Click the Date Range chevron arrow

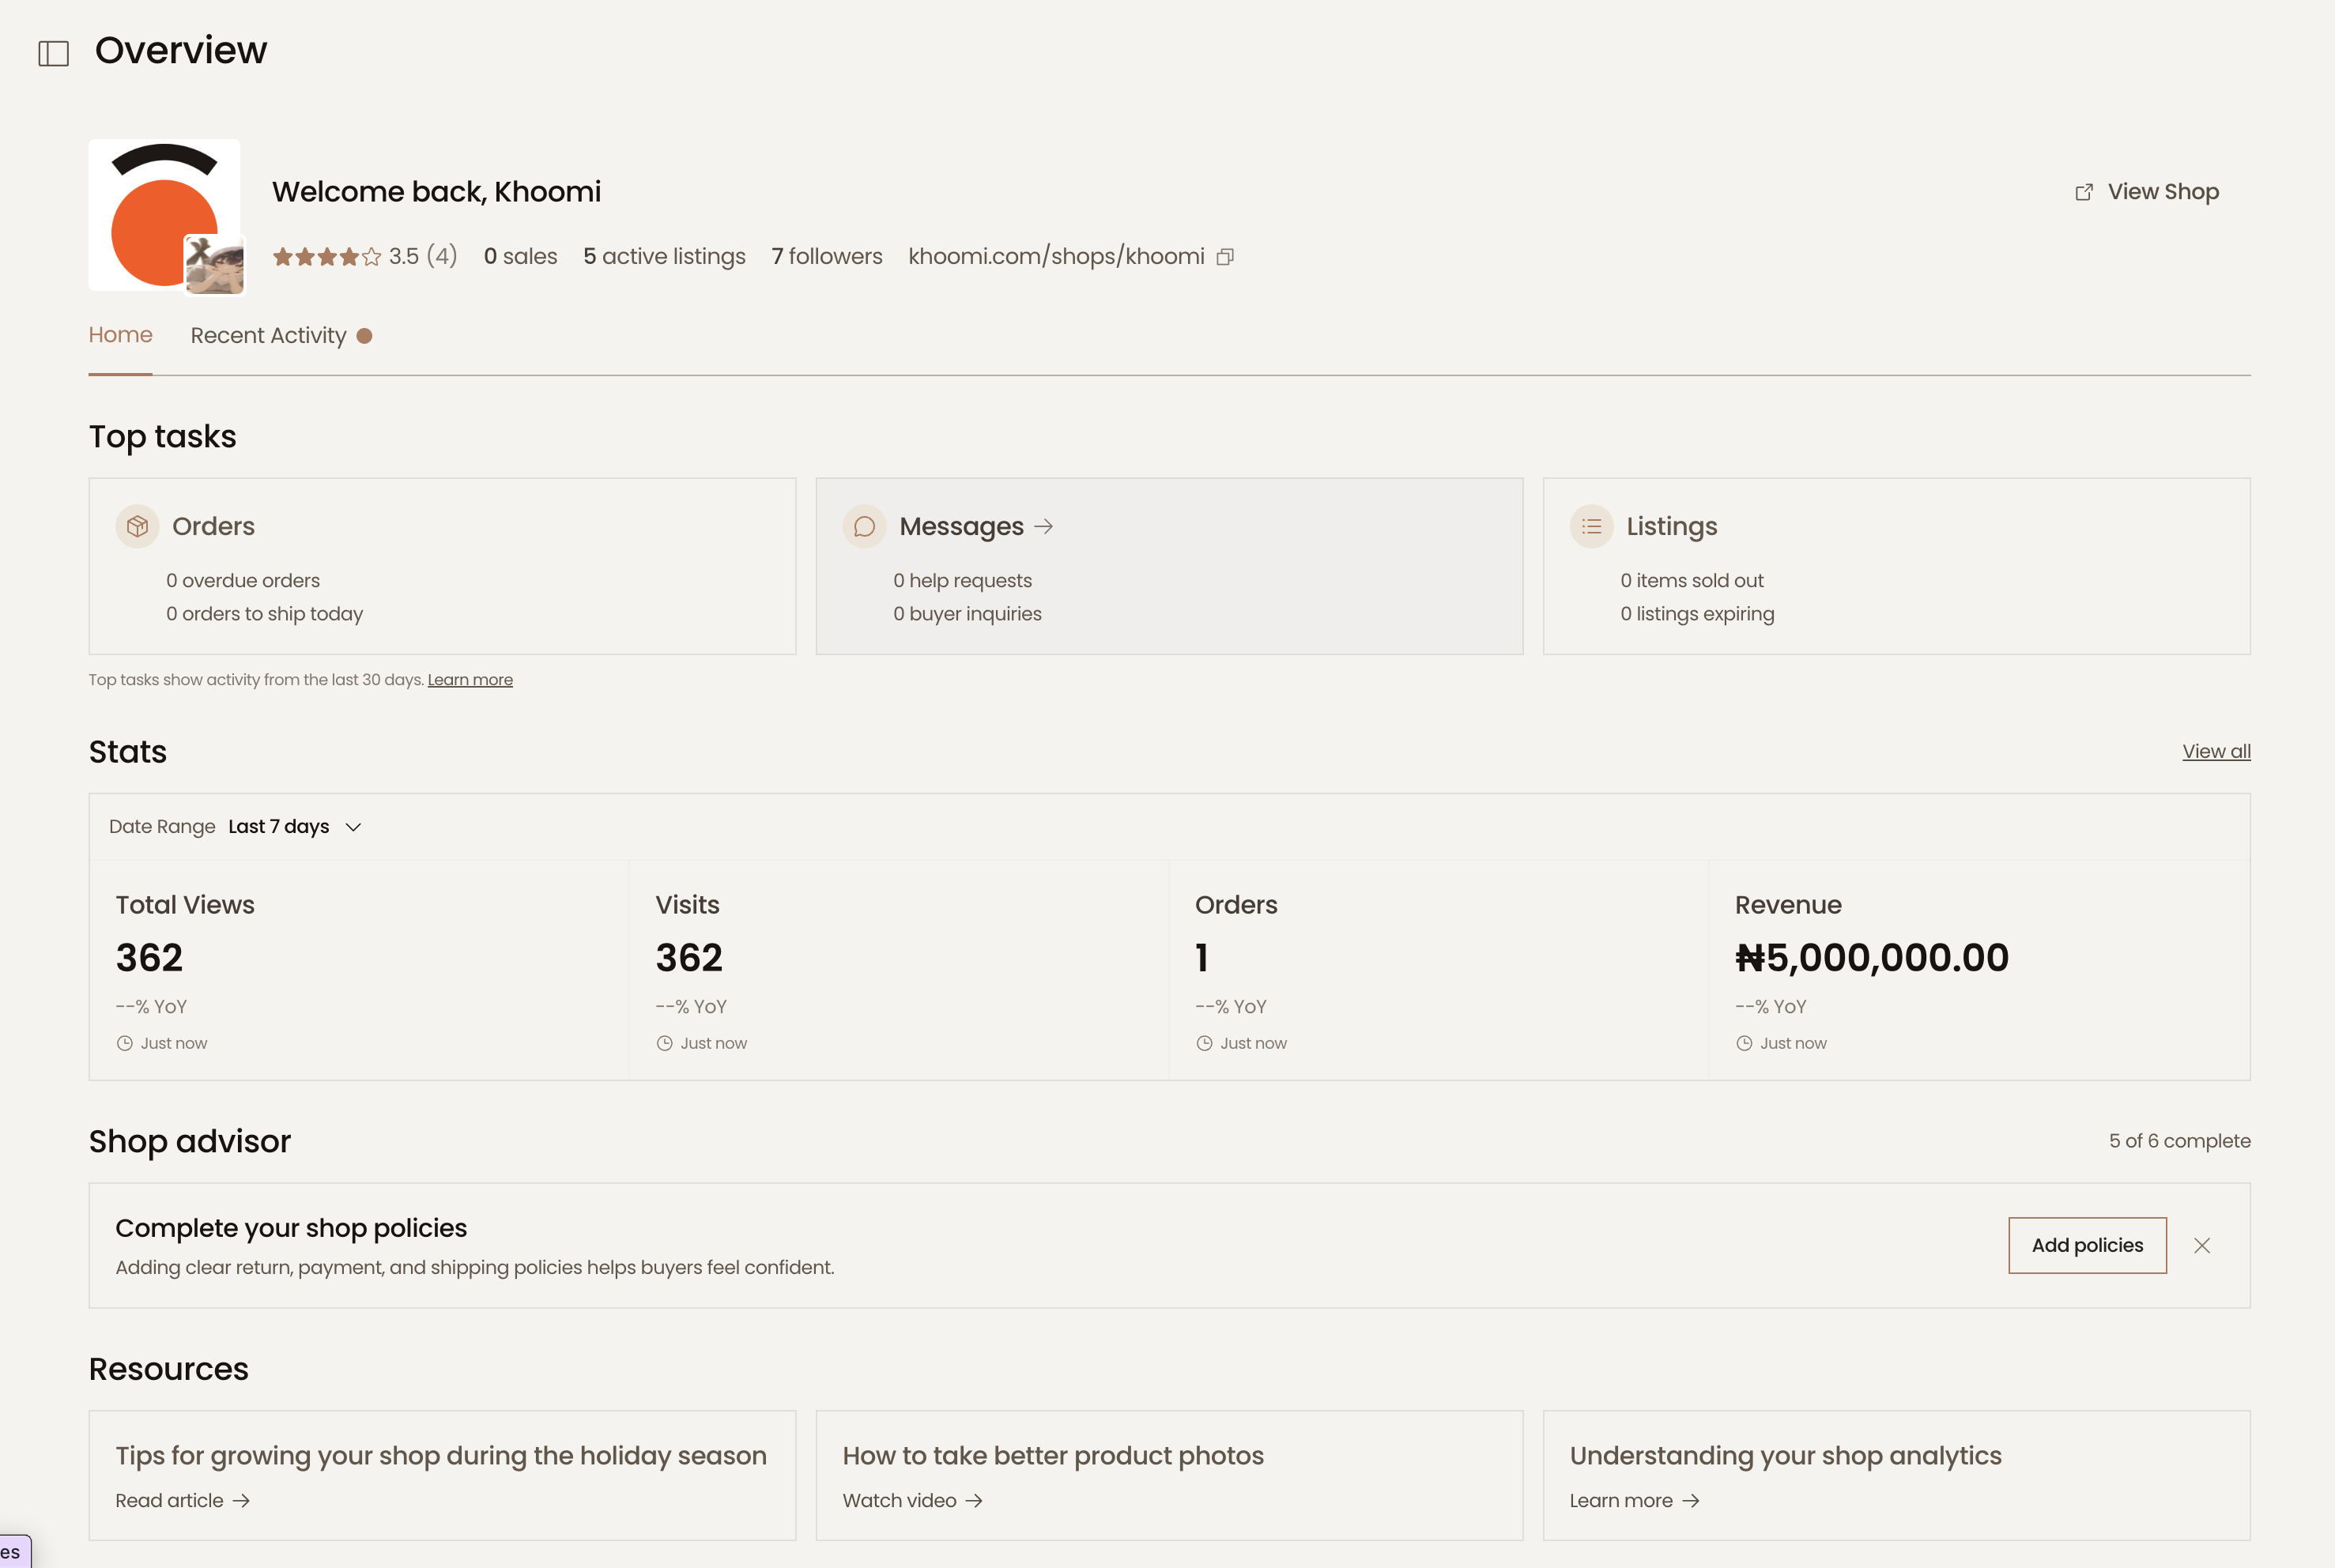tap(353, 827)
